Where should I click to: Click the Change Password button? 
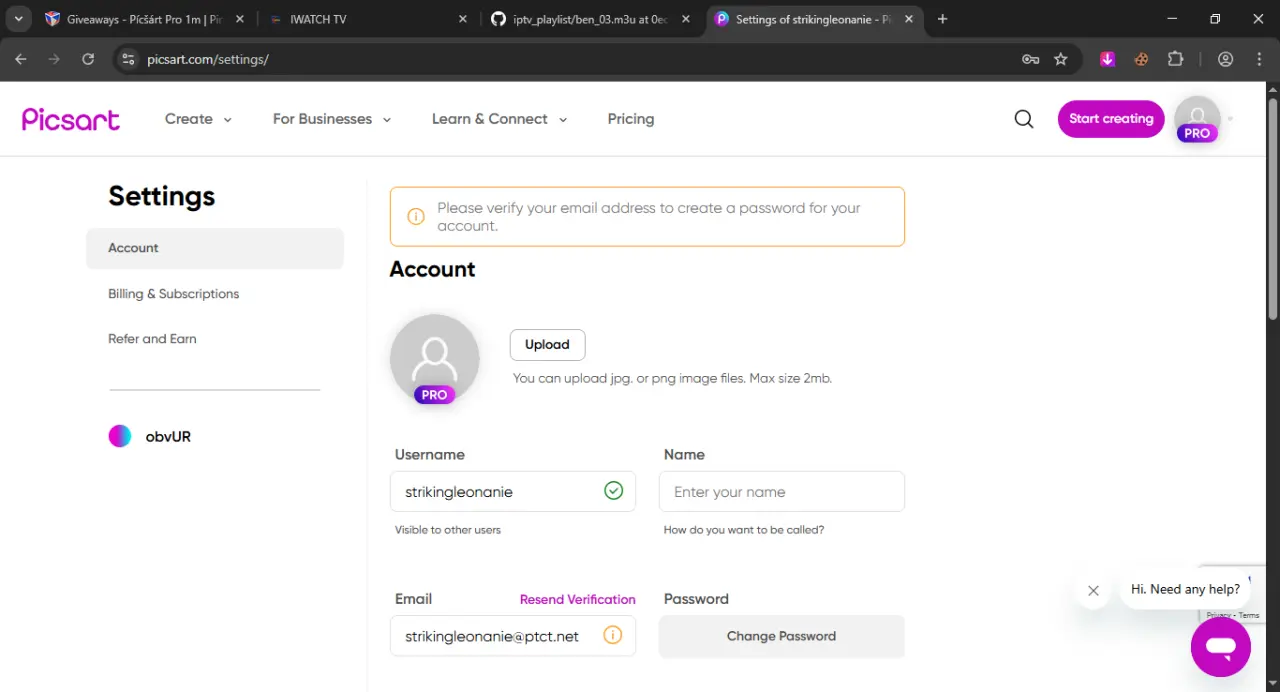point(781,636)
